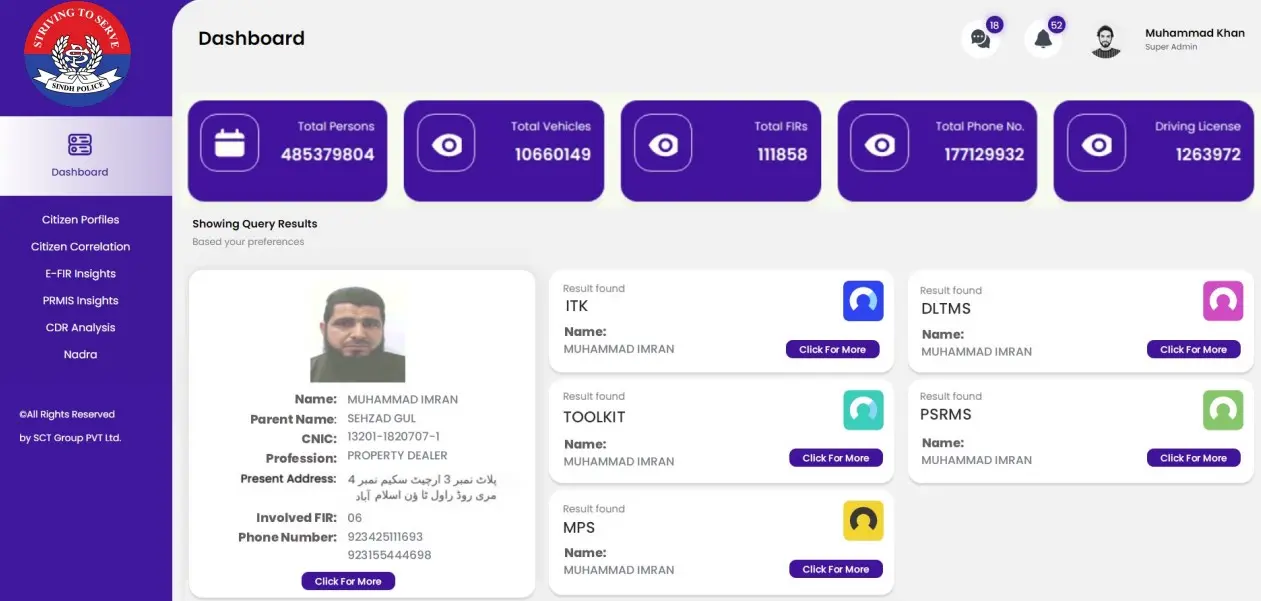Click the pink DLTMS result icon
Screen dimensions: 1261x601
1222,301
